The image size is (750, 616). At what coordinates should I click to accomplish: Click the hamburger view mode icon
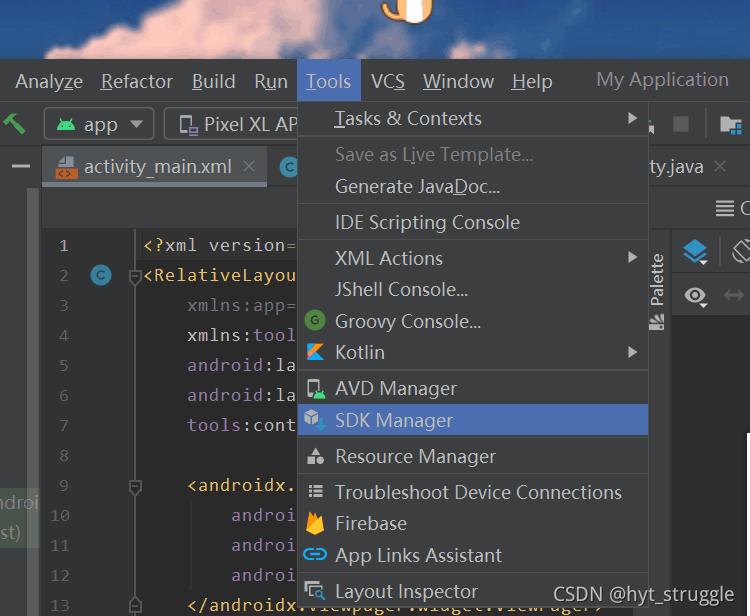point(725,208)
